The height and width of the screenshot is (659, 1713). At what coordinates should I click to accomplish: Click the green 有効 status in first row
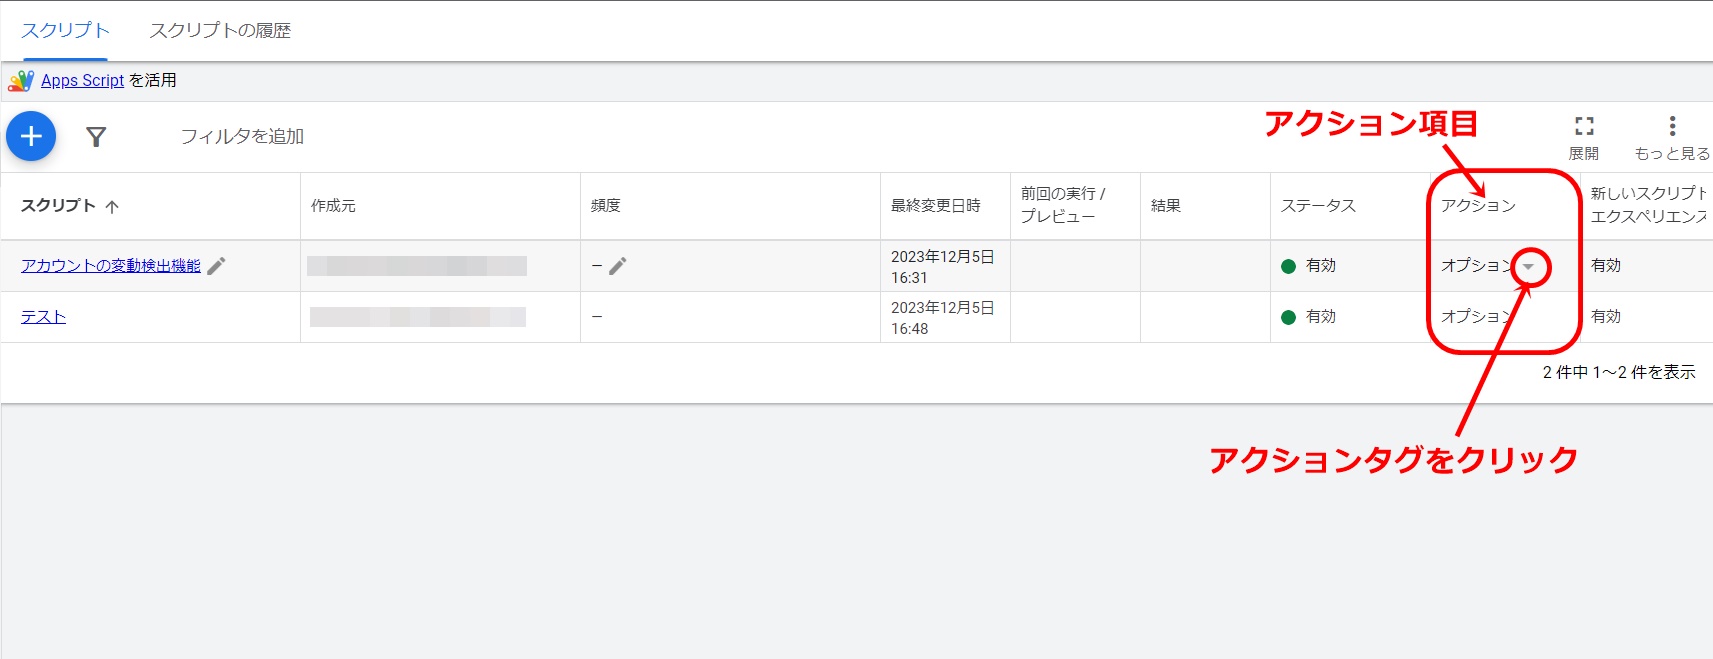coord(1309,265)
